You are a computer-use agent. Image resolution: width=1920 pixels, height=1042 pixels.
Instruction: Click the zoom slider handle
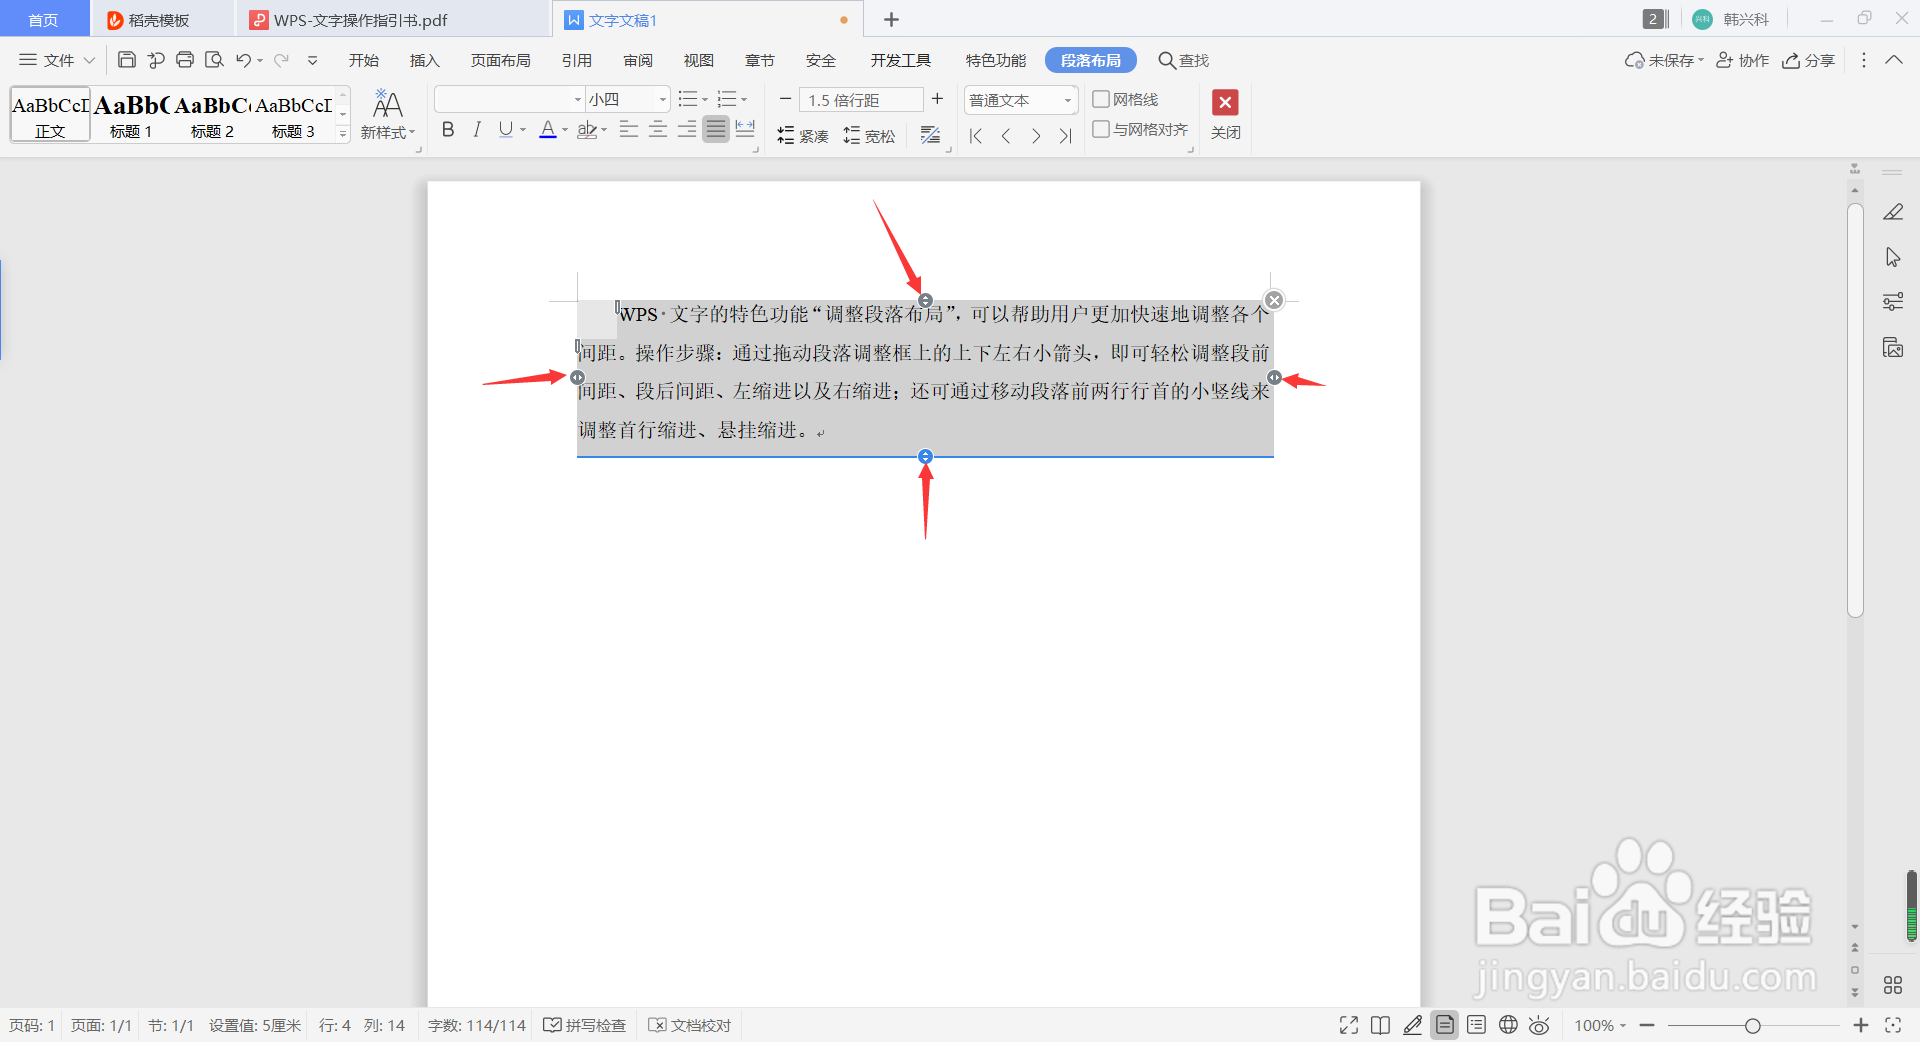point(1752,1026)
